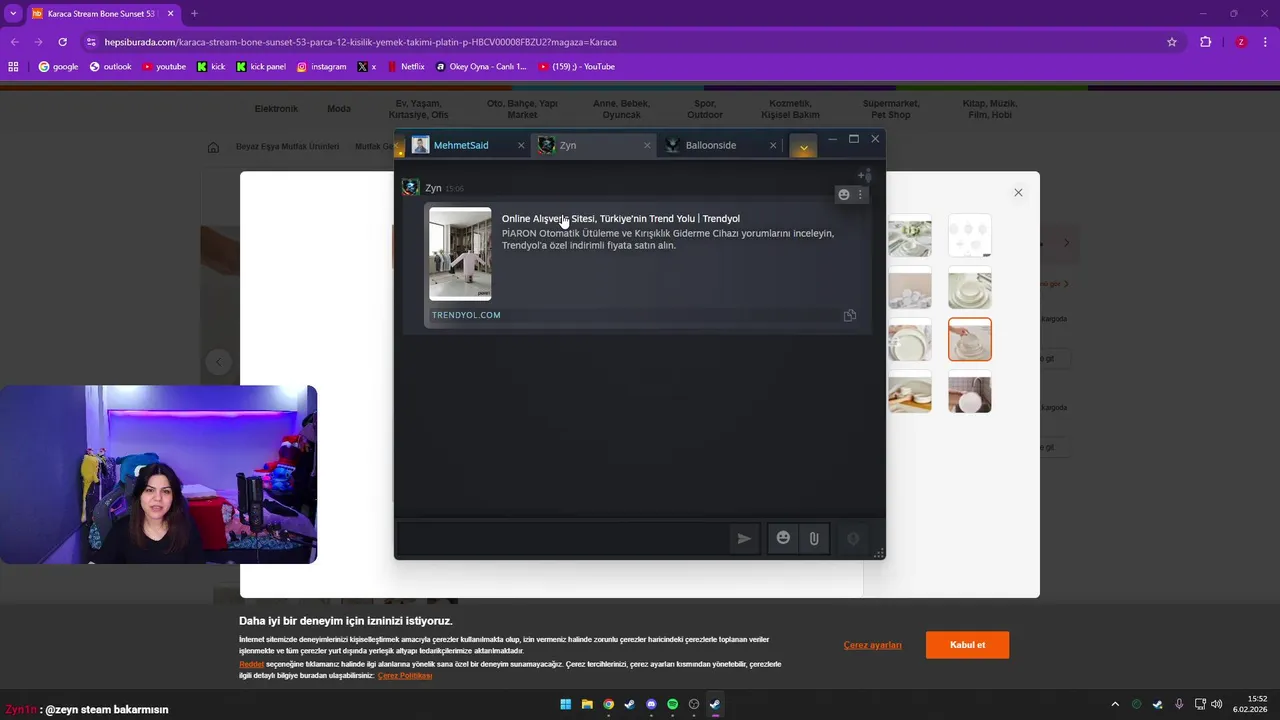1280x720 pixels.
Task: Copy the Trendyol link from preview card
Action: coord(850,315)
